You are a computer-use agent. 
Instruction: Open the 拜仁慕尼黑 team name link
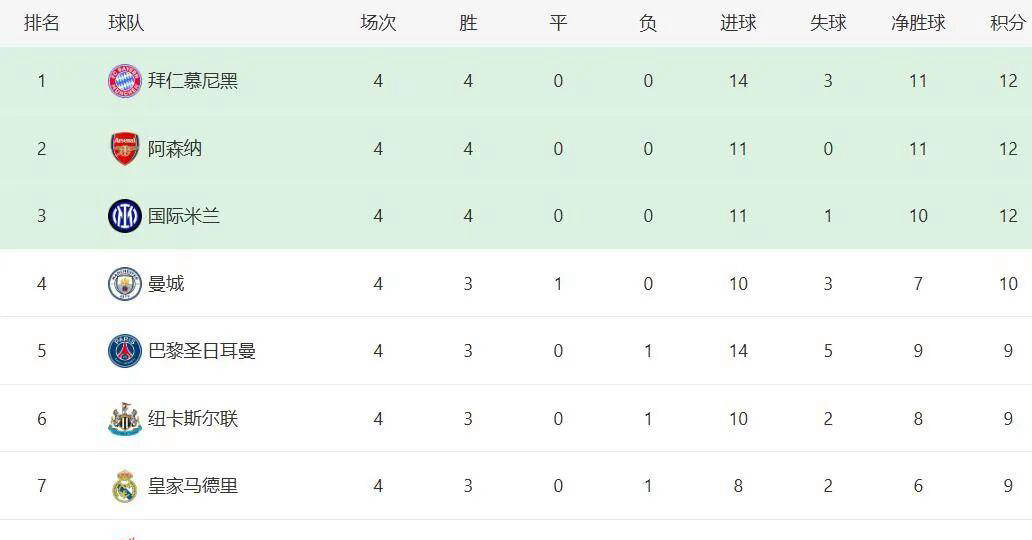click(193, 81)
